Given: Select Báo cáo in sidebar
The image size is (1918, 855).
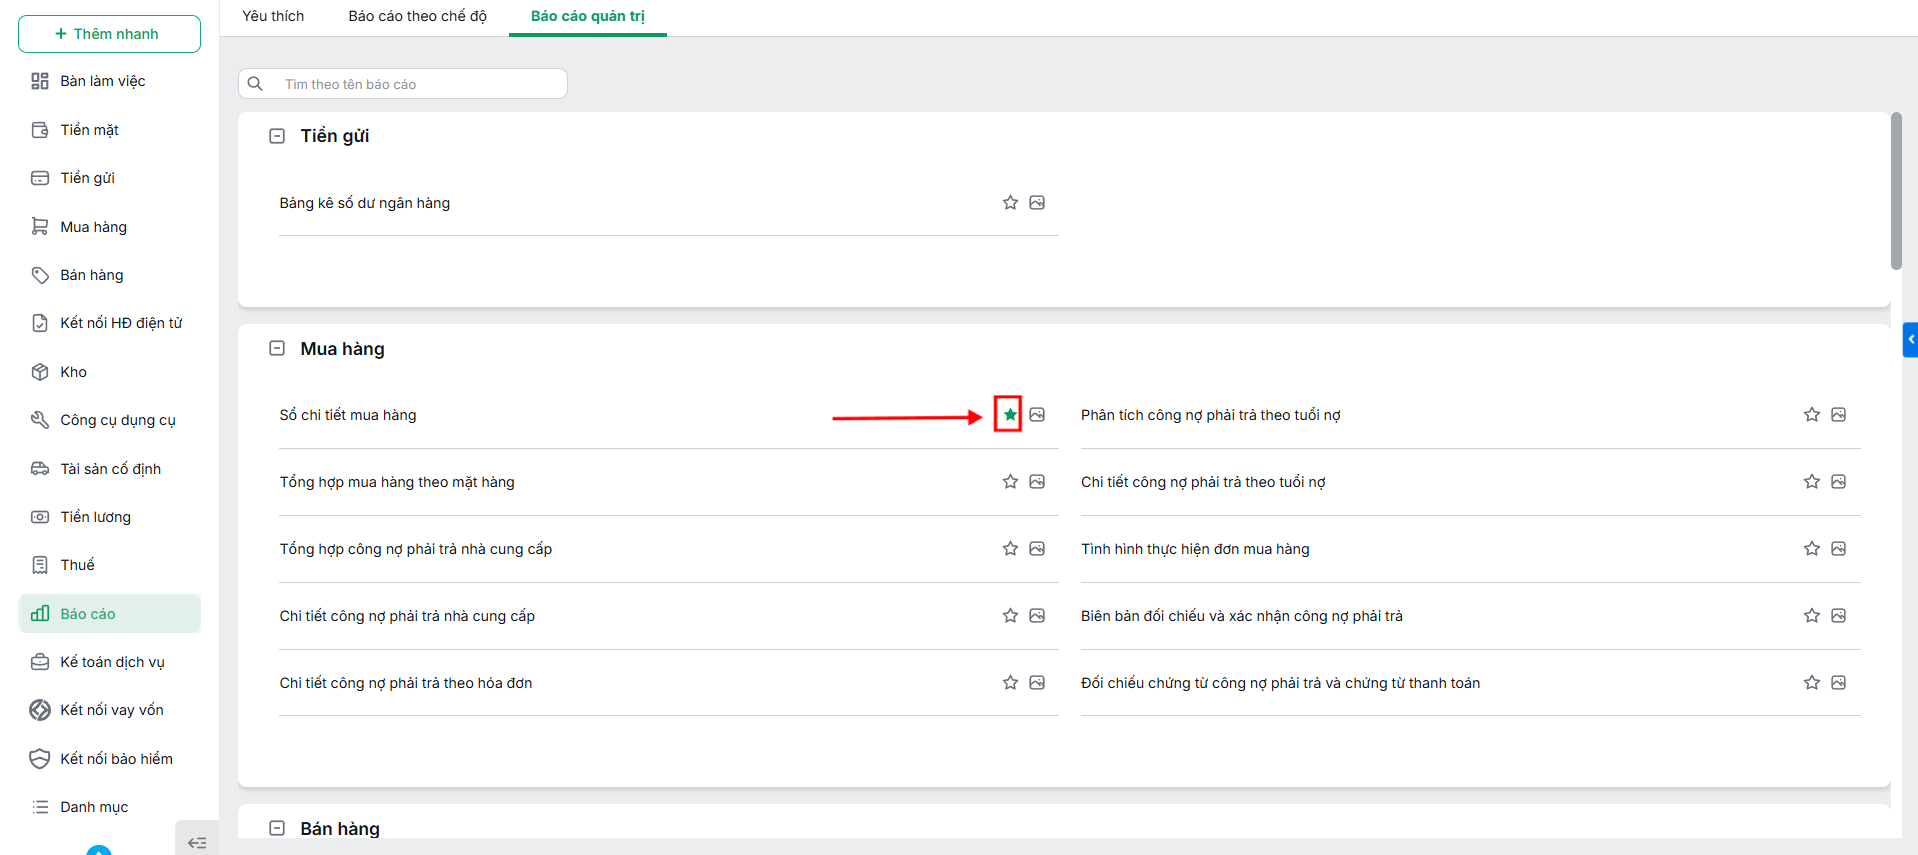Looking at the screenshot, I should point(109,614).
